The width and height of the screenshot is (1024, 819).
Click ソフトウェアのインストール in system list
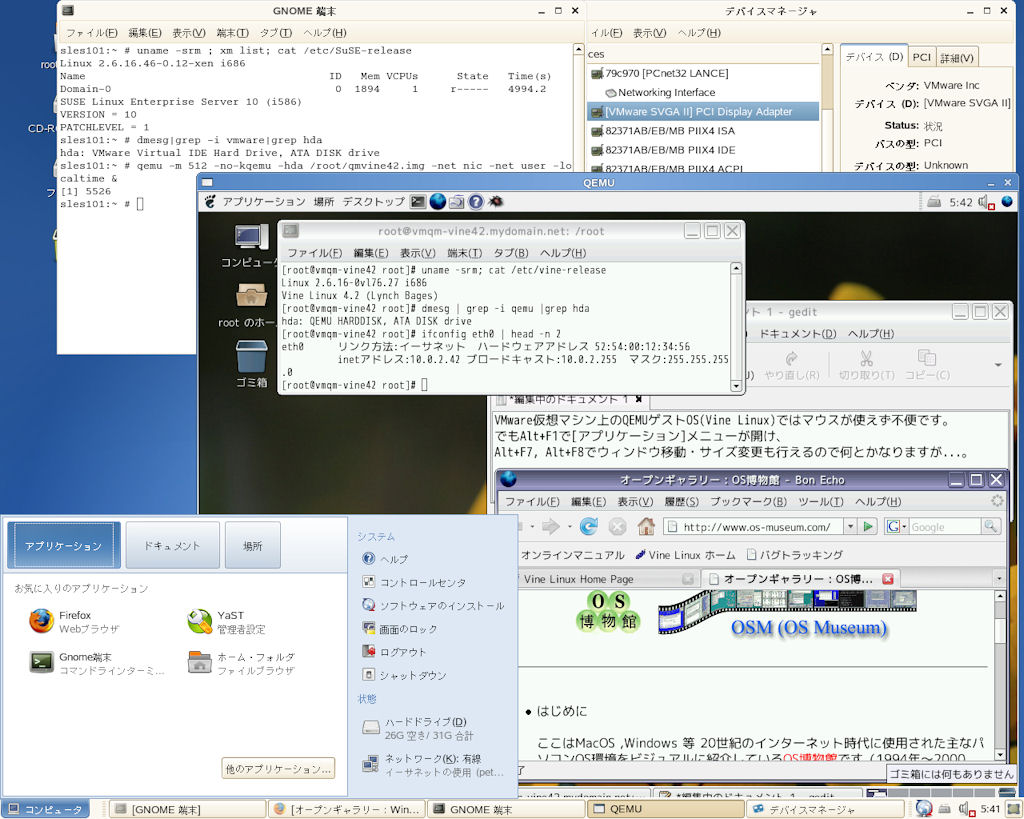click(433, 605)
